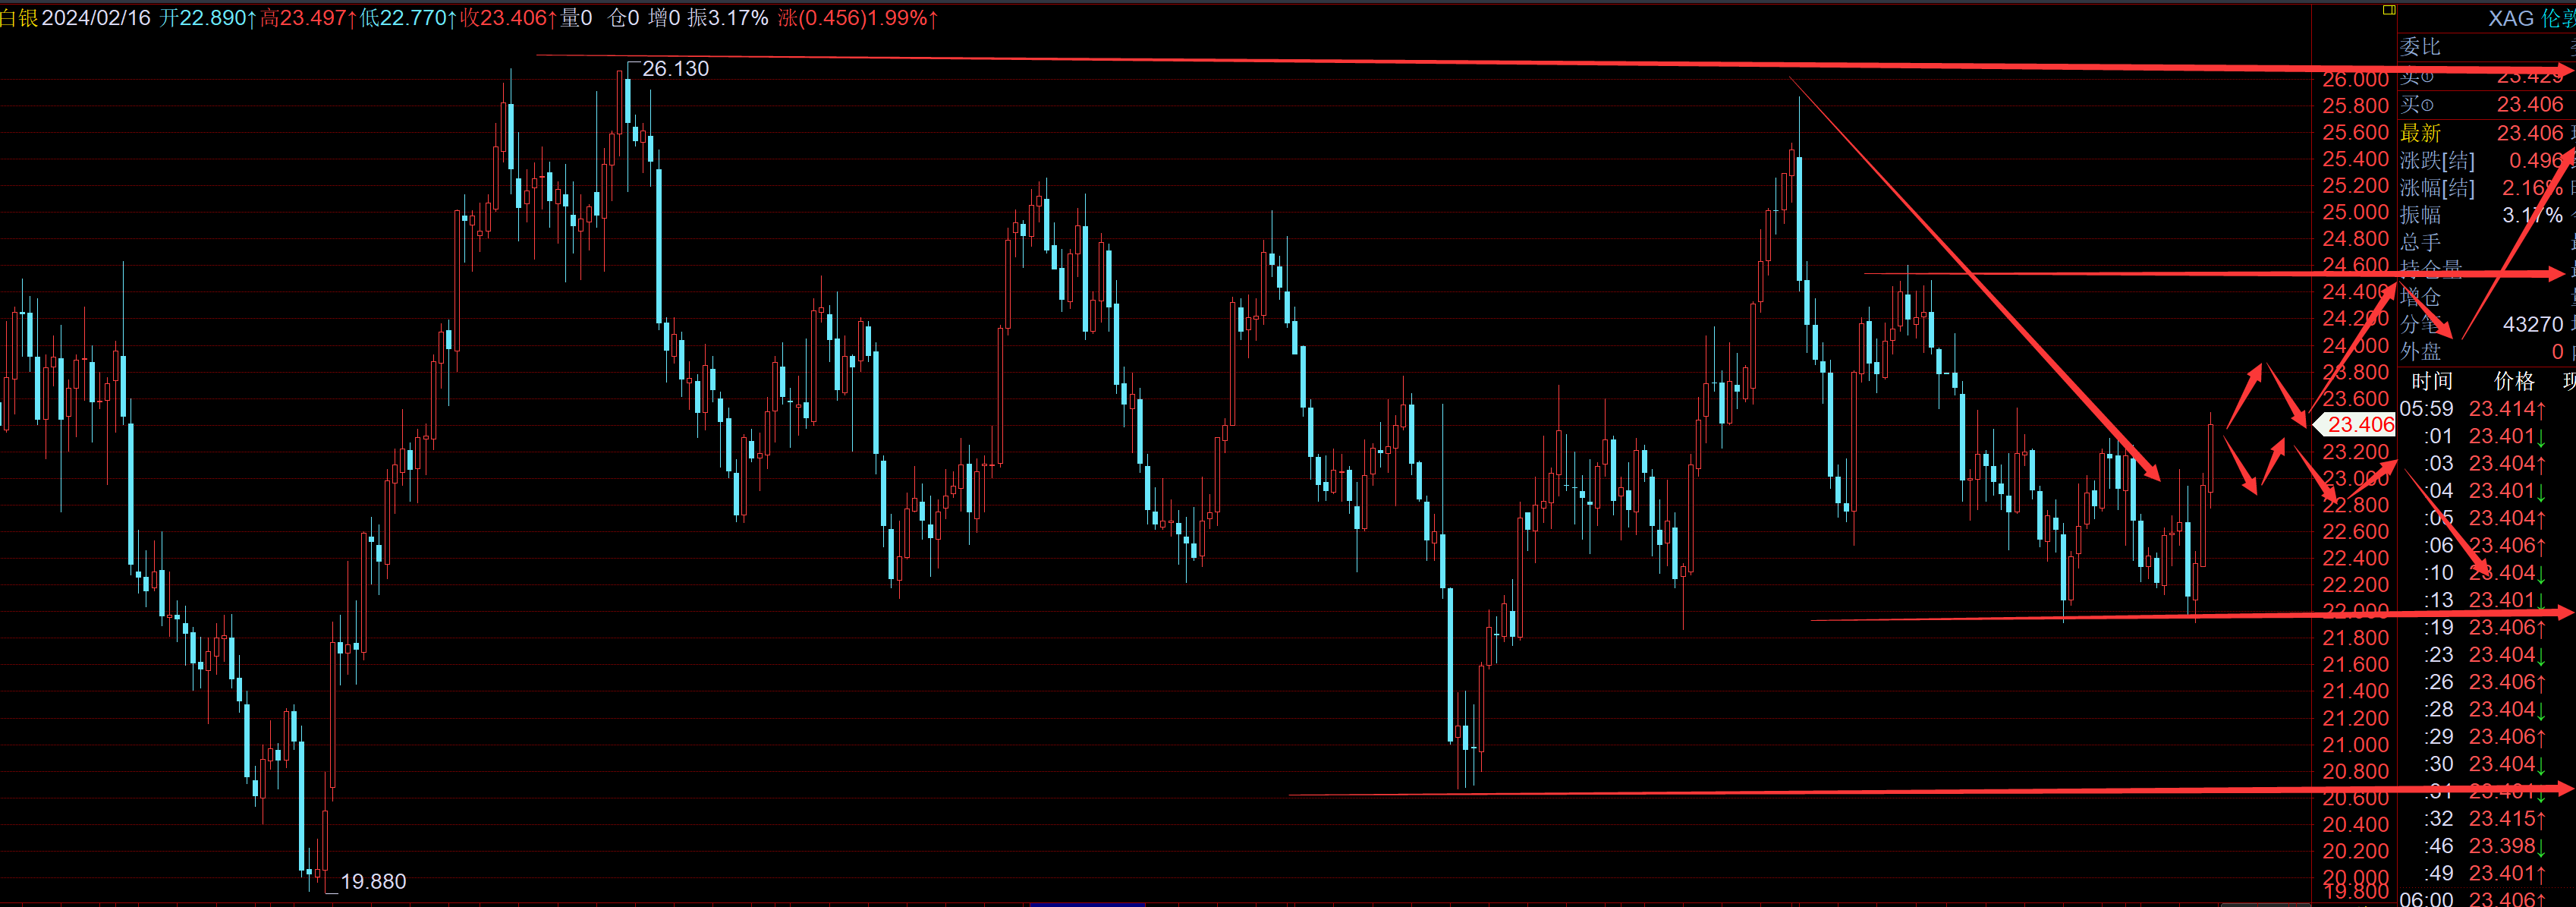Click the open price 开22.890 in the header
Image resolution: width=2576 pixels, height=907 pixels.
coord(207,18)
